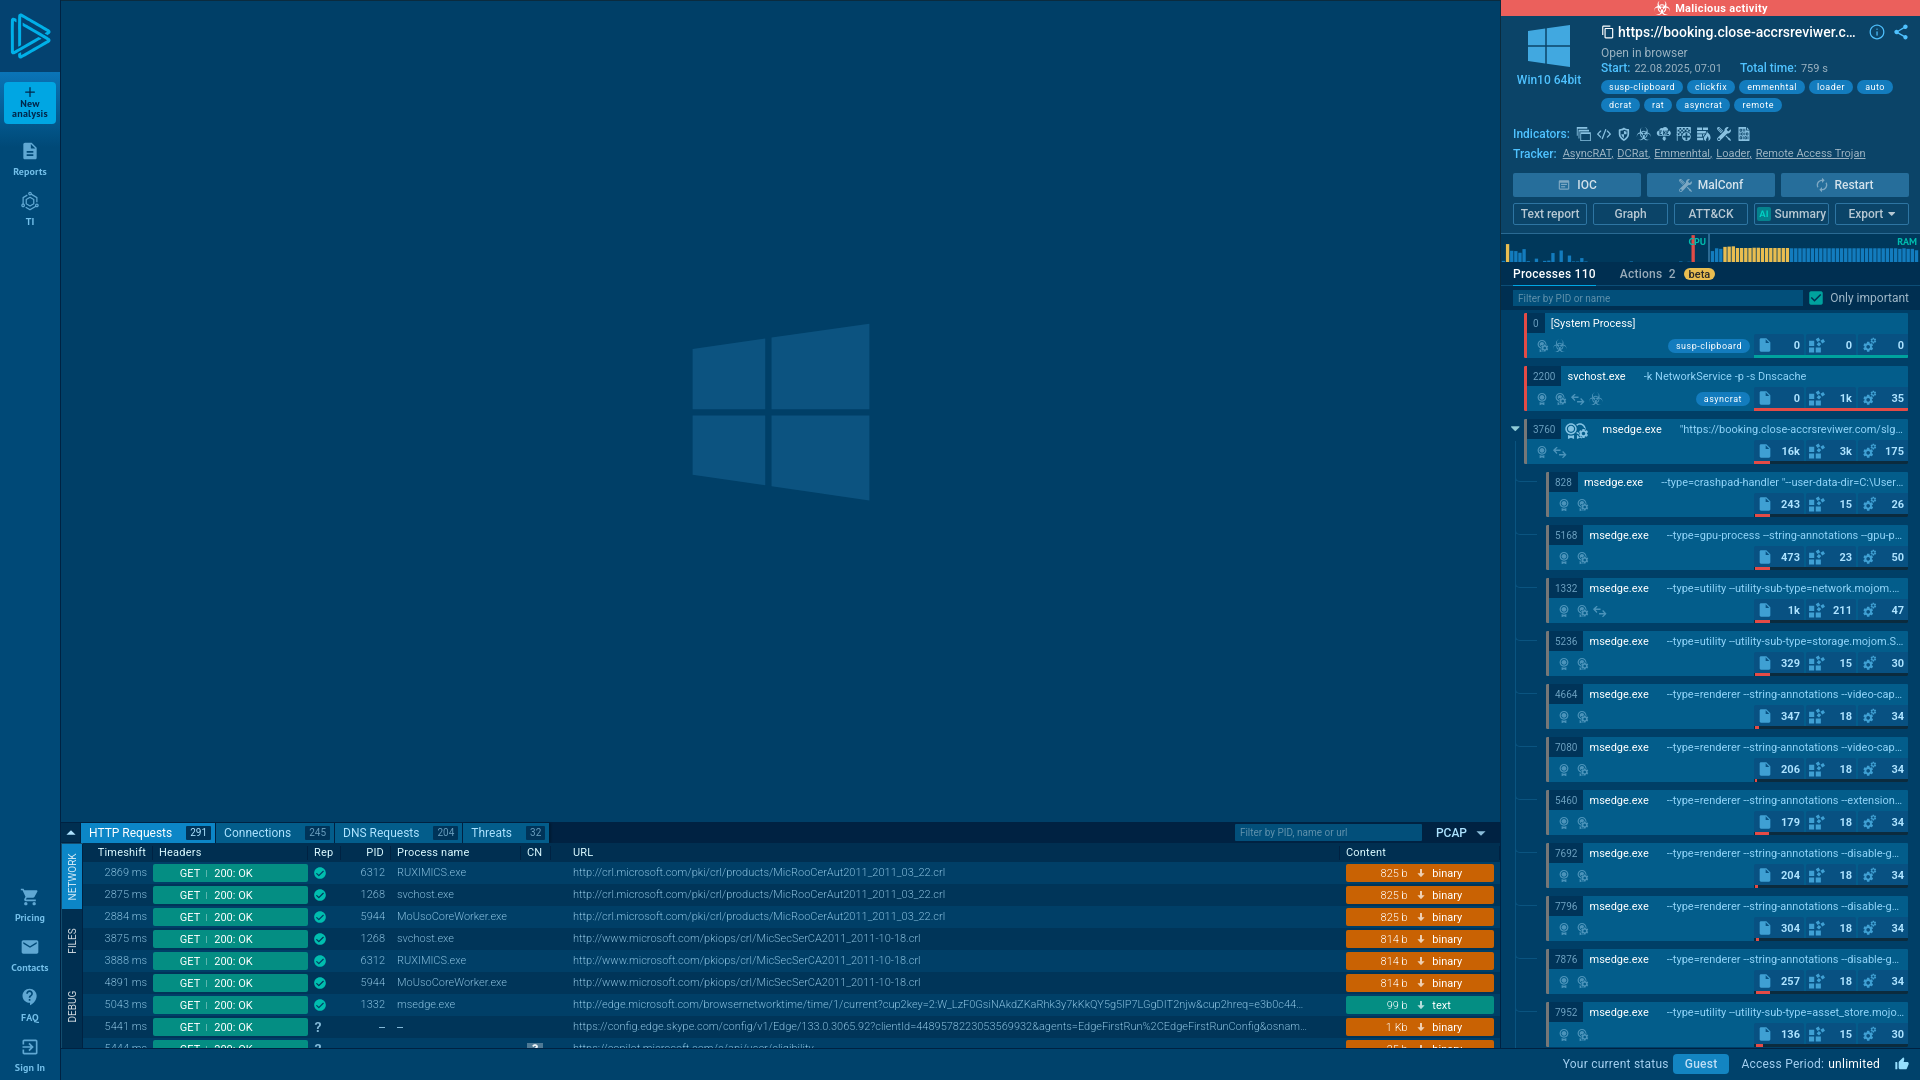
Task: Click the ANY.RUN logo icon
Action: tap(30, 36)
